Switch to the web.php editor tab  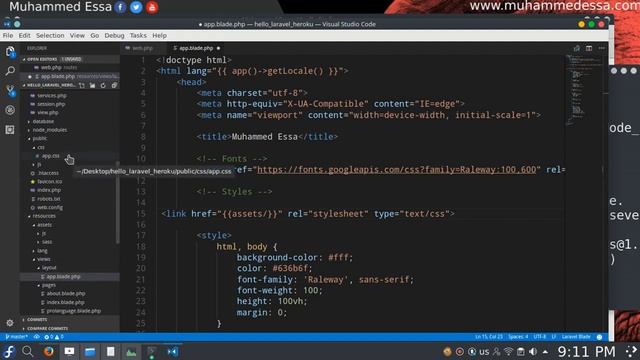[142, 48]
